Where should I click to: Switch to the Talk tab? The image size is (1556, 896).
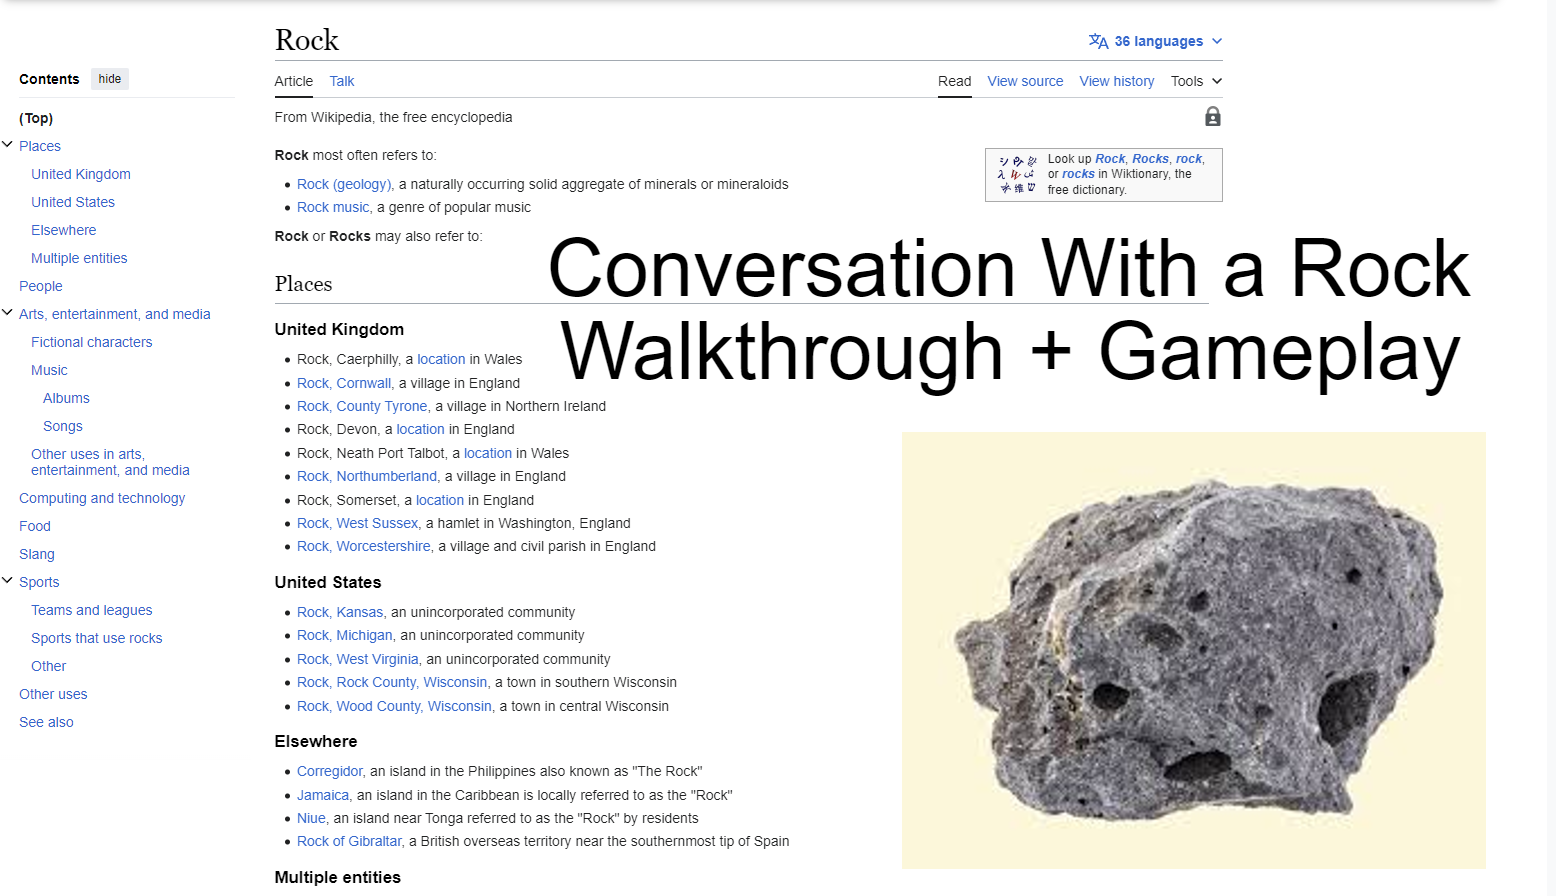tap(342, 81)
